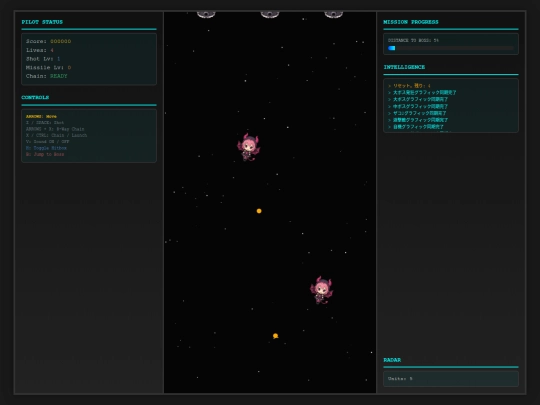Click the CONTROLS heading
540x405 pixels.
(35, 97)
